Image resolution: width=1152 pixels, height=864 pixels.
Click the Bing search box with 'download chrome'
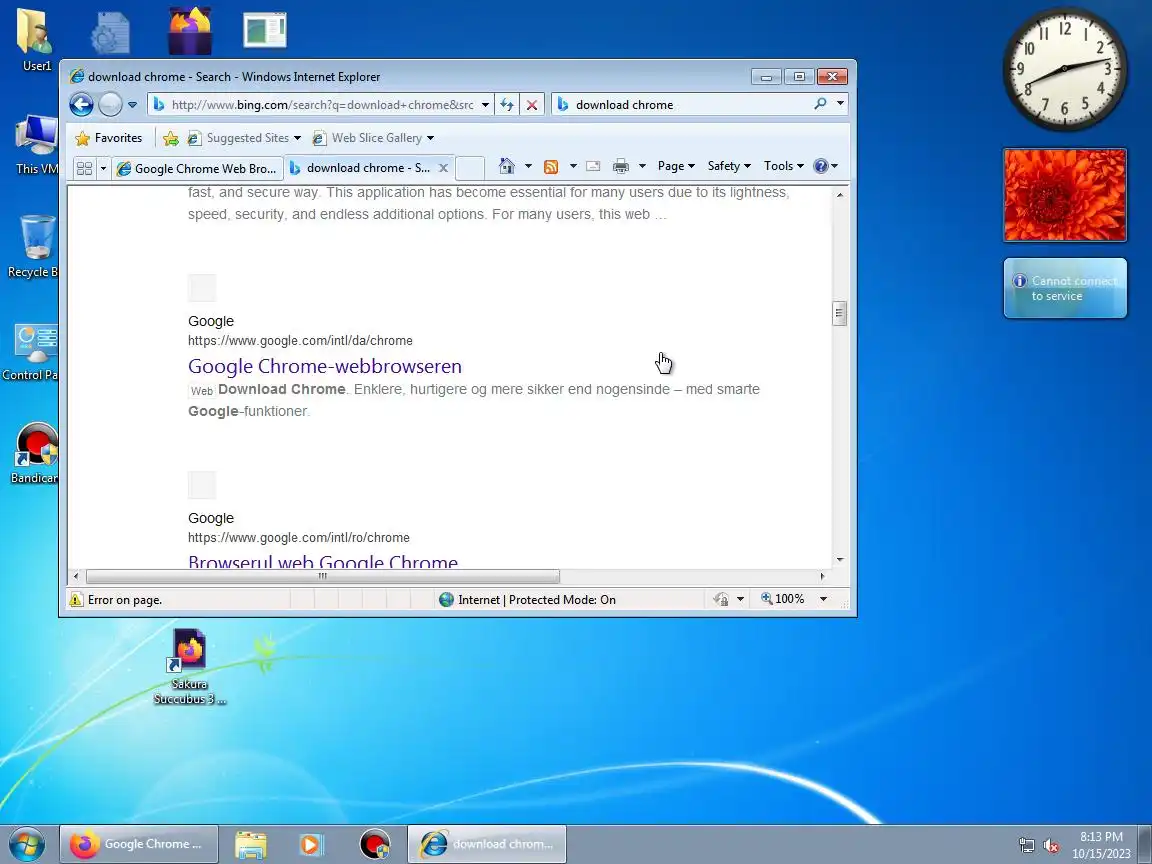pyautogui.click(x=691, y=104)
